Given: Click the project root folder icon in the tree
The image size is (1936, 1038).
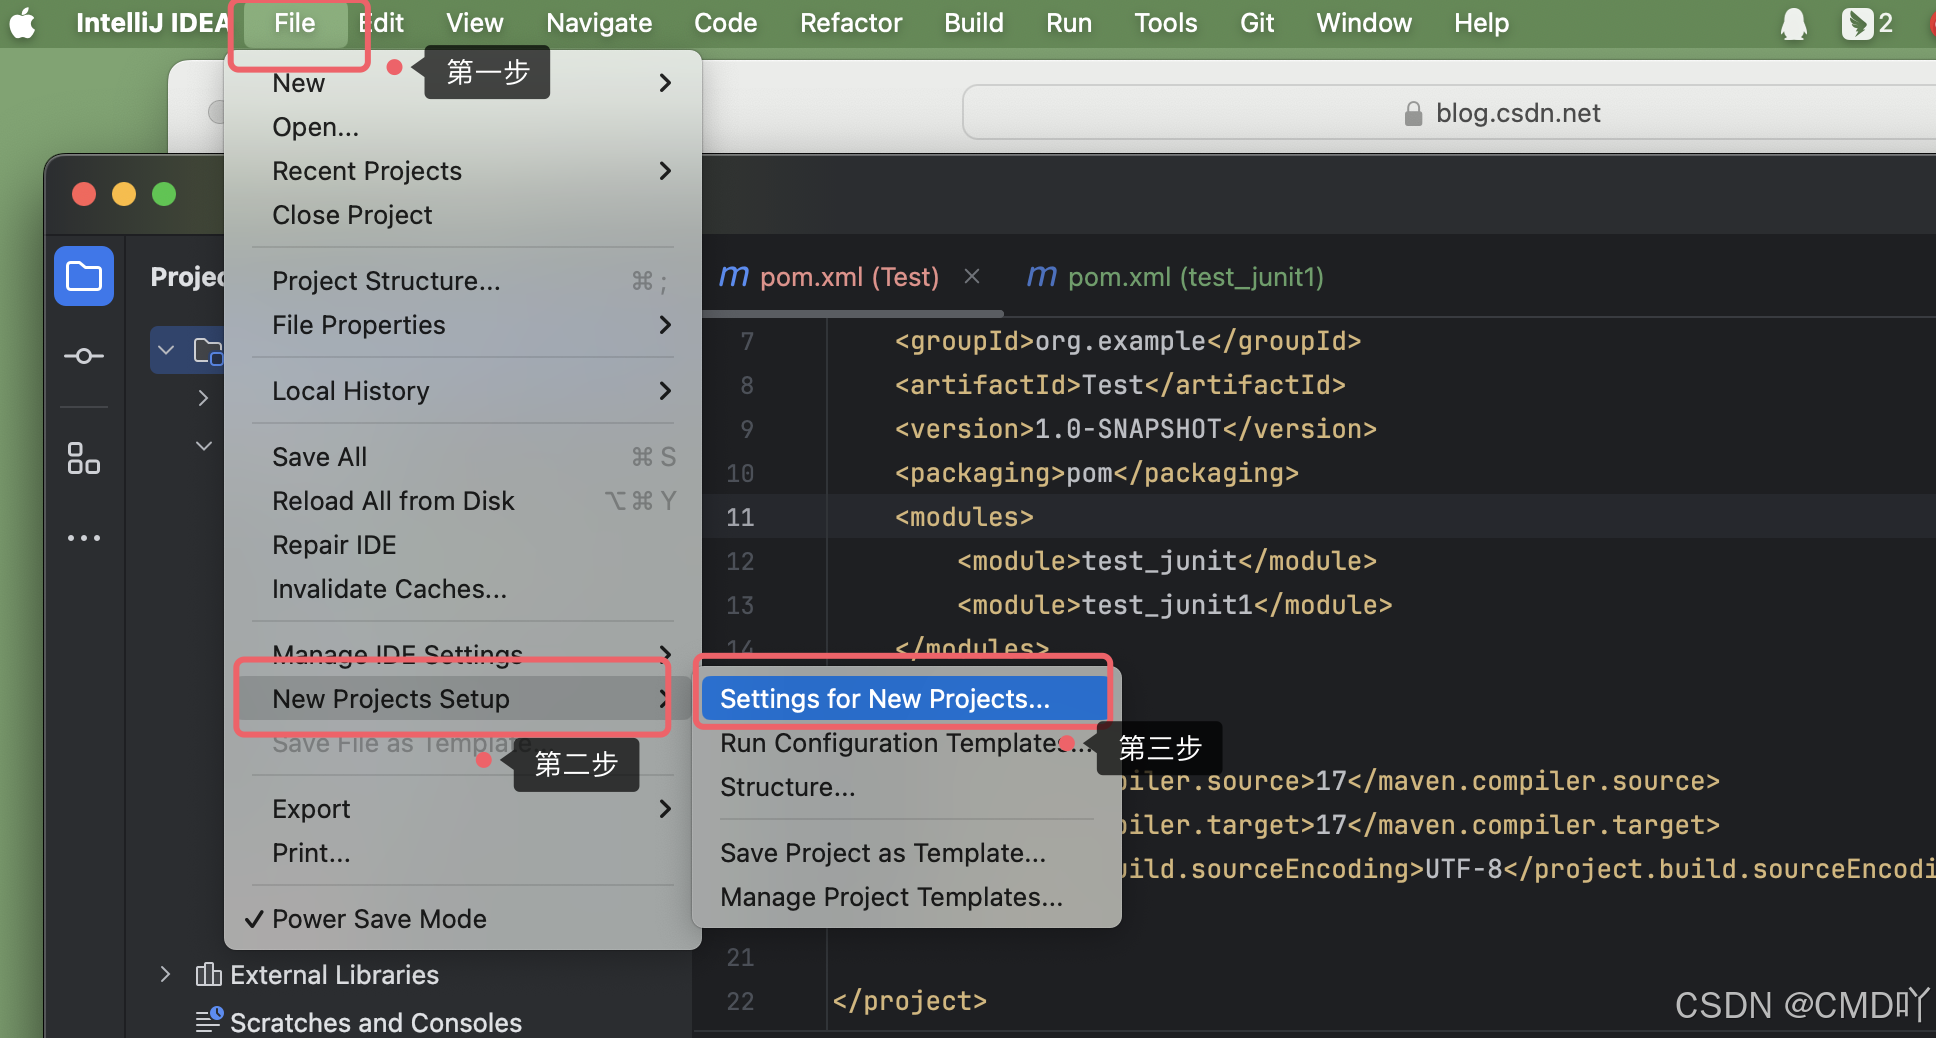Looking at the screenshot, I should coord(208,350).
